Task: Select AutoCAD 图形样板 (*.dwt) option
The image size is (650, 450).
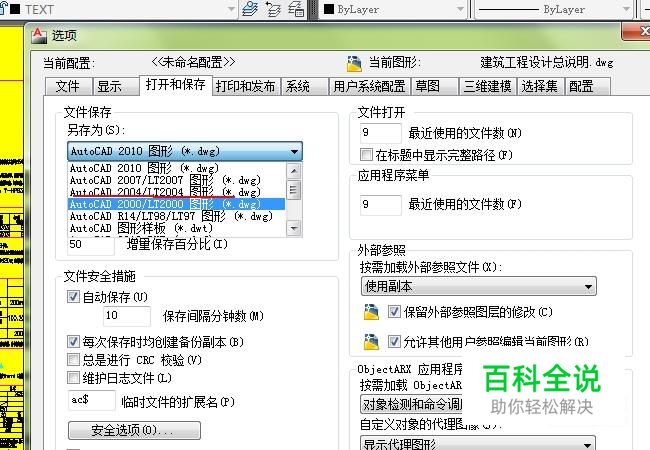Action: [x=177, y=228]
